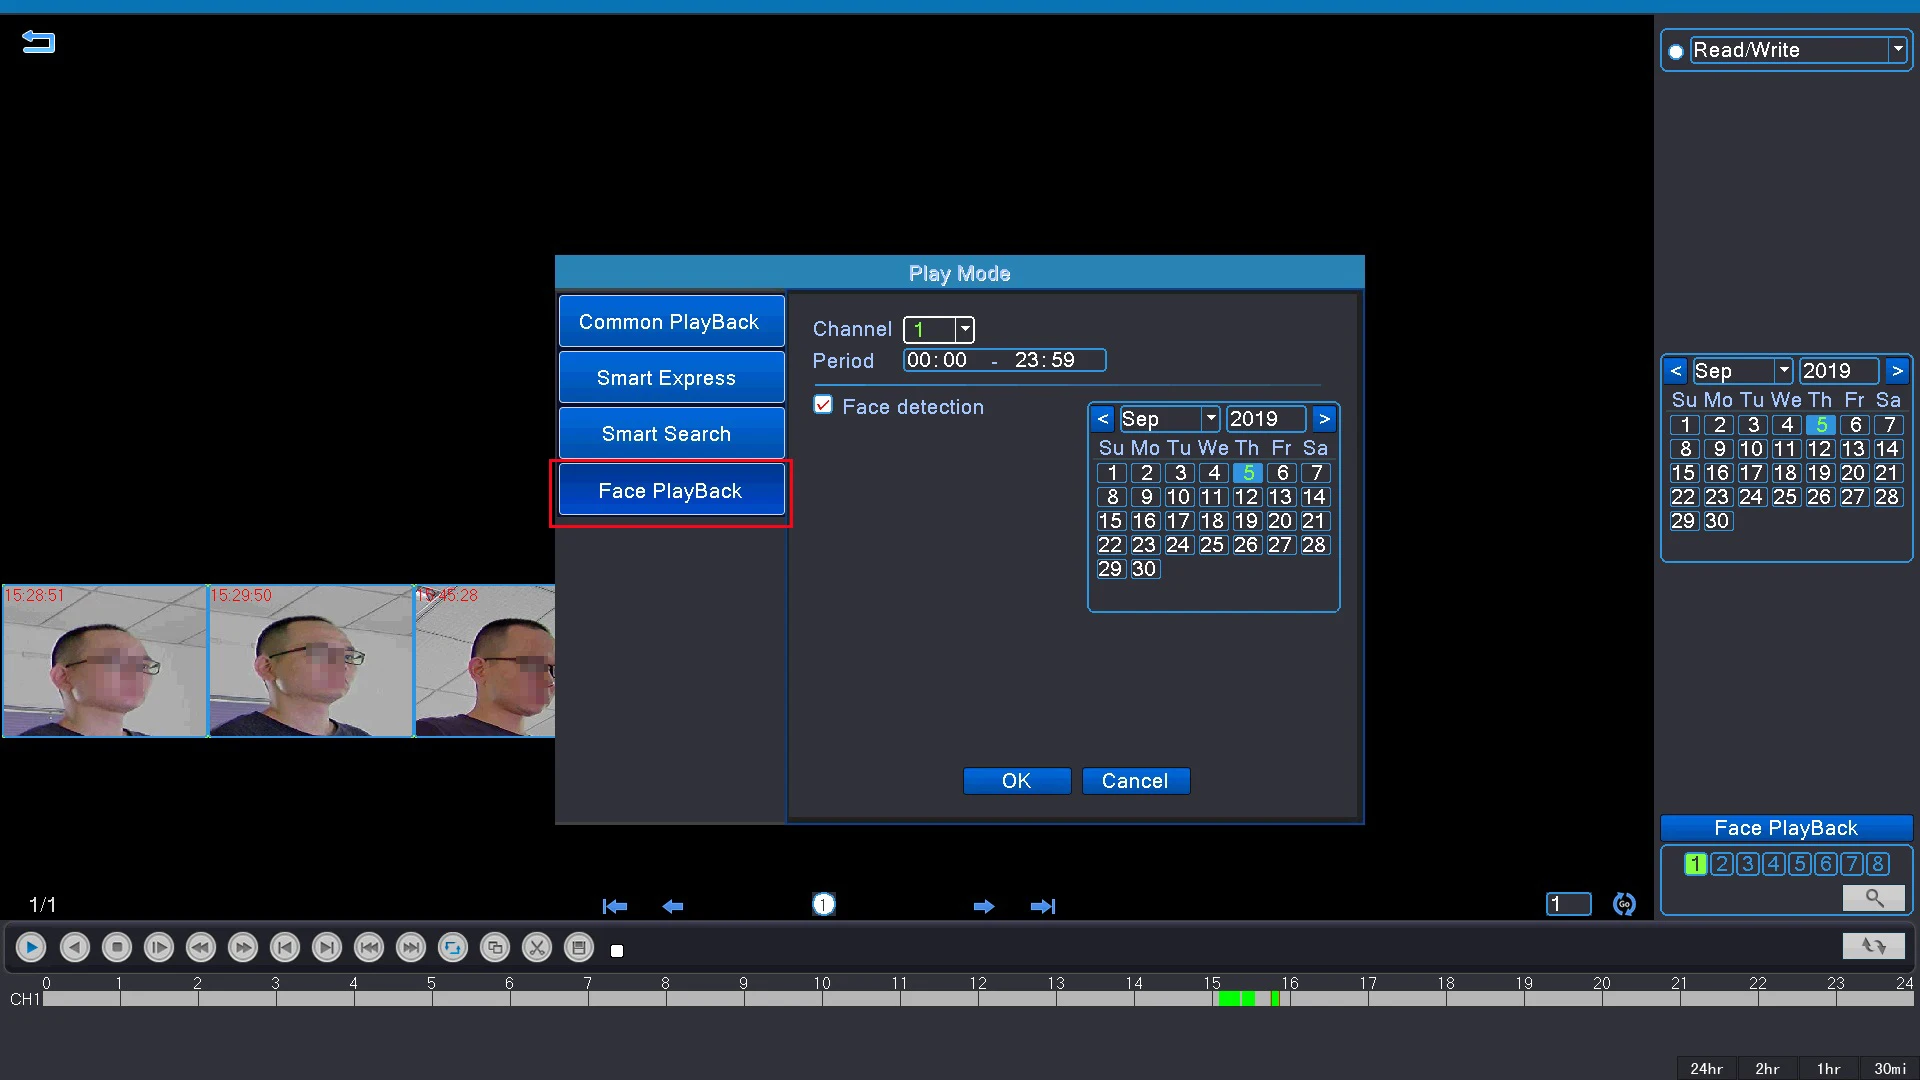Click the fast forward playback button
The height and width of the screenshot is (1080, 1920).
pyautogui.click(x=243, y=947)
